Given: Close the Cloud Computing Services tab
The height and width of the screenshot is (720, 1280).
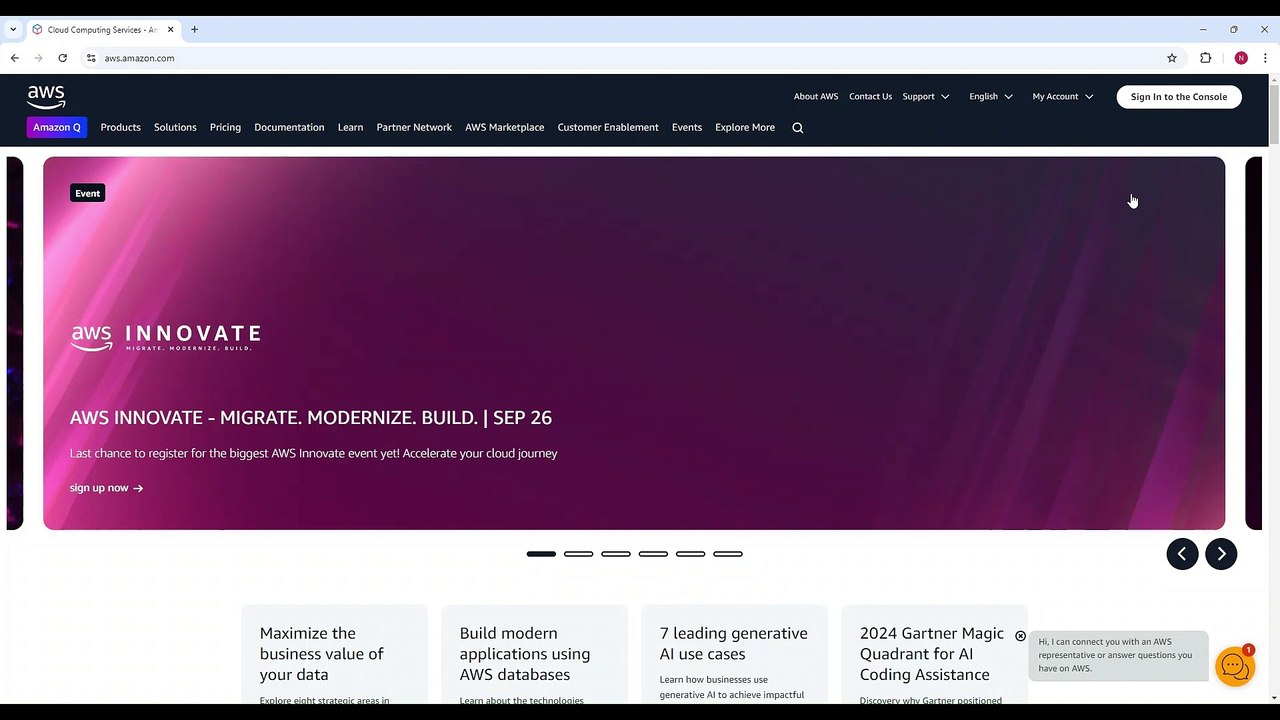Looking at the screenshot, I should (170, 30).
